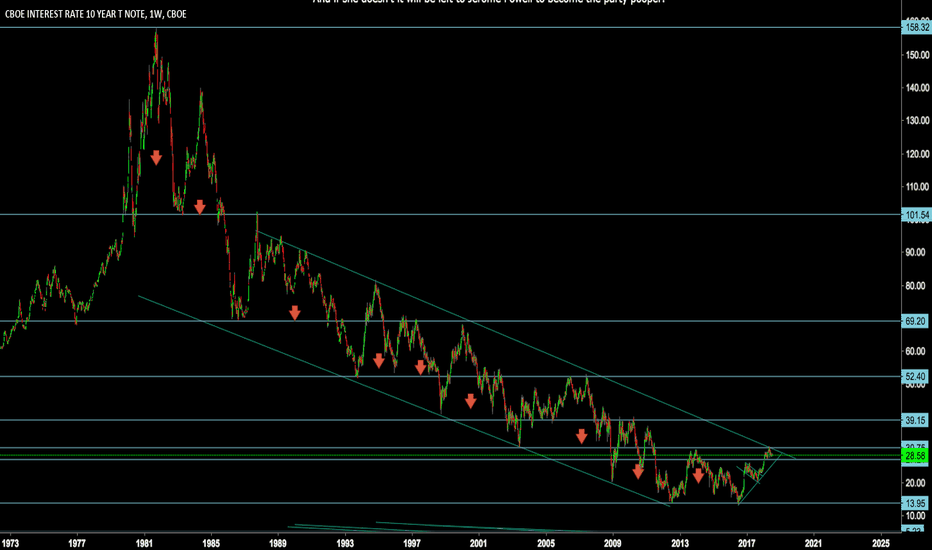Click the 1985 label on time axis
Screen dimensions: 932x550
pyautogui.click(x=211, y=543)
